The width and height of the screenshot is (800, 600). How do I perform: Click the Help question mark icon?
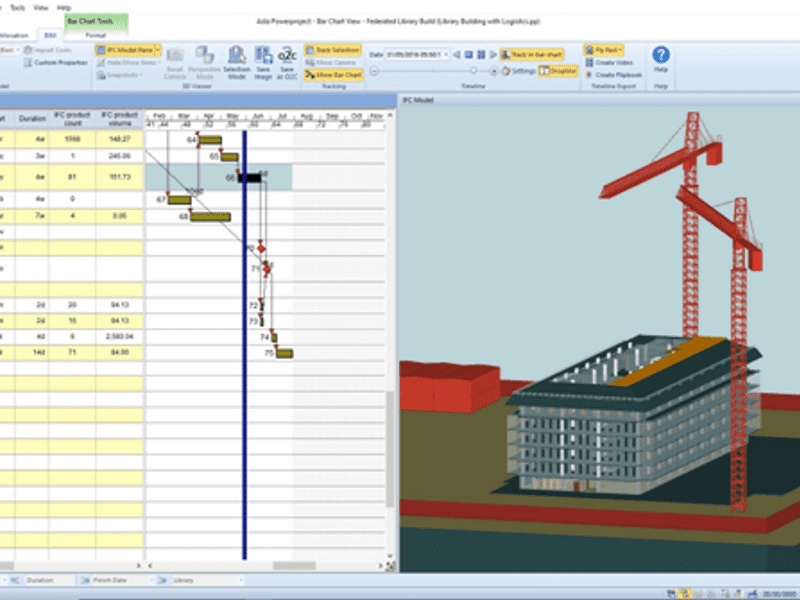[x=662, y=55]
